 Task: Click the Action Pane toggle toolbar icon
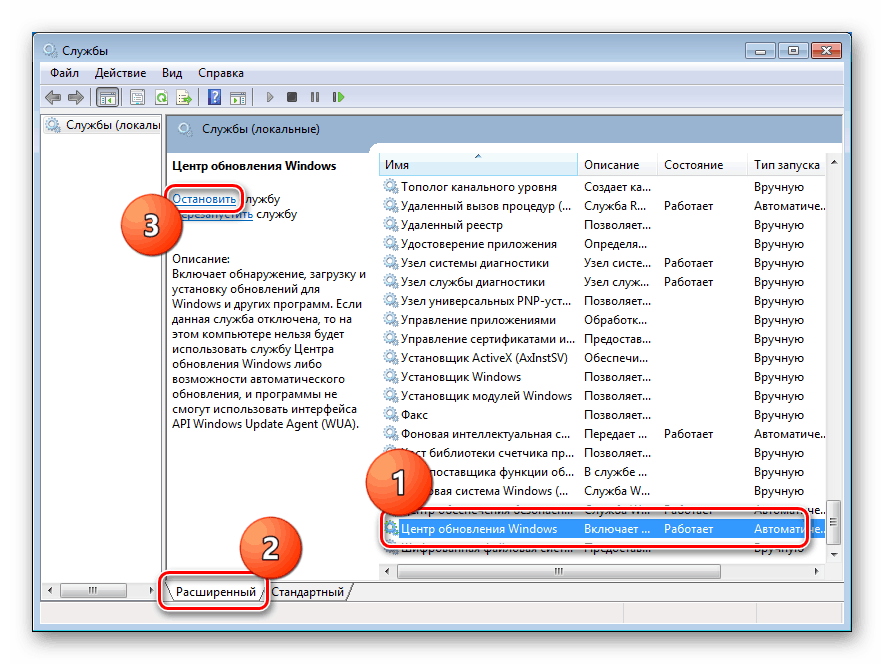(238, 98)
